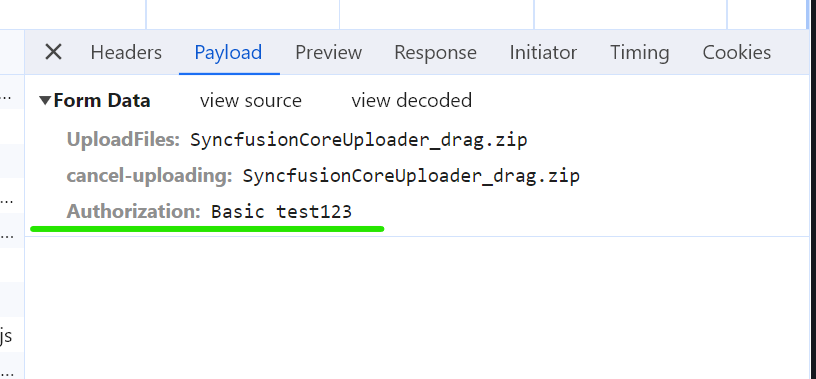
Task: Select the cancel-uploading file name value
Action: 411,176
